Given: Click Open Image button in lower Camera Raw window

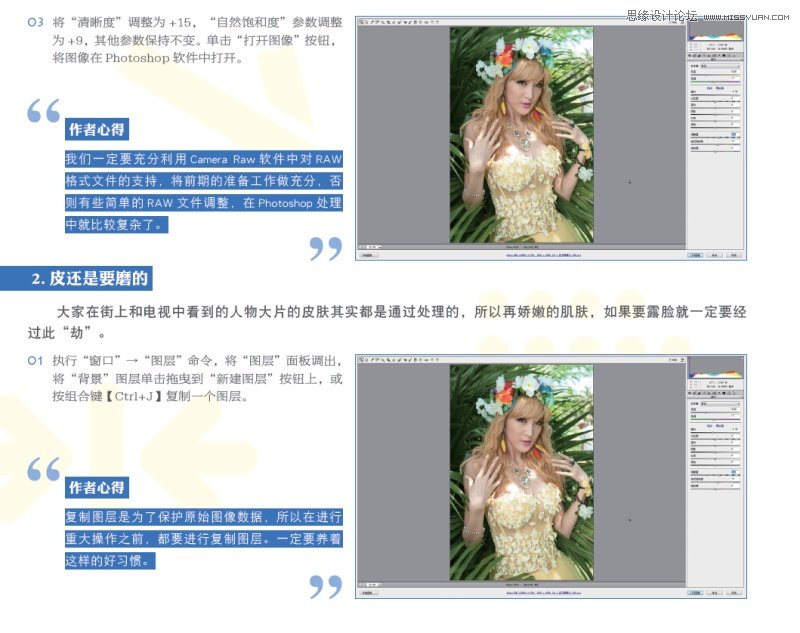Looking at the screenshot, I should (696, 593).
